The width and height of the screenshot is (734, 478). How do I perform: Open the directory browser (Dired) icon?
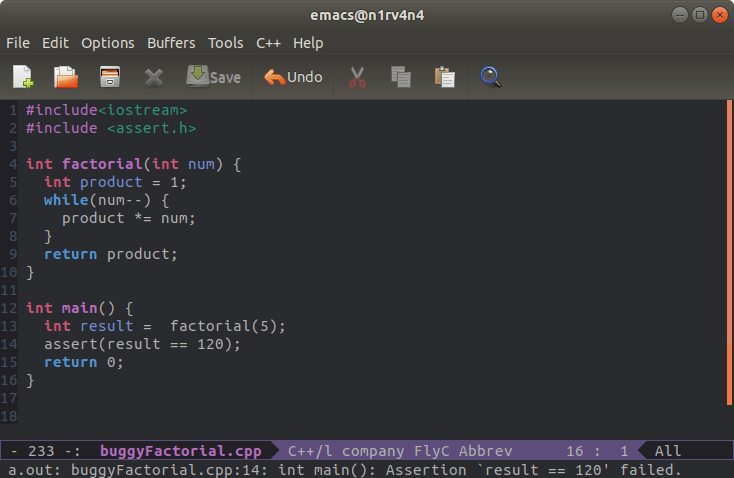[110, 76]
